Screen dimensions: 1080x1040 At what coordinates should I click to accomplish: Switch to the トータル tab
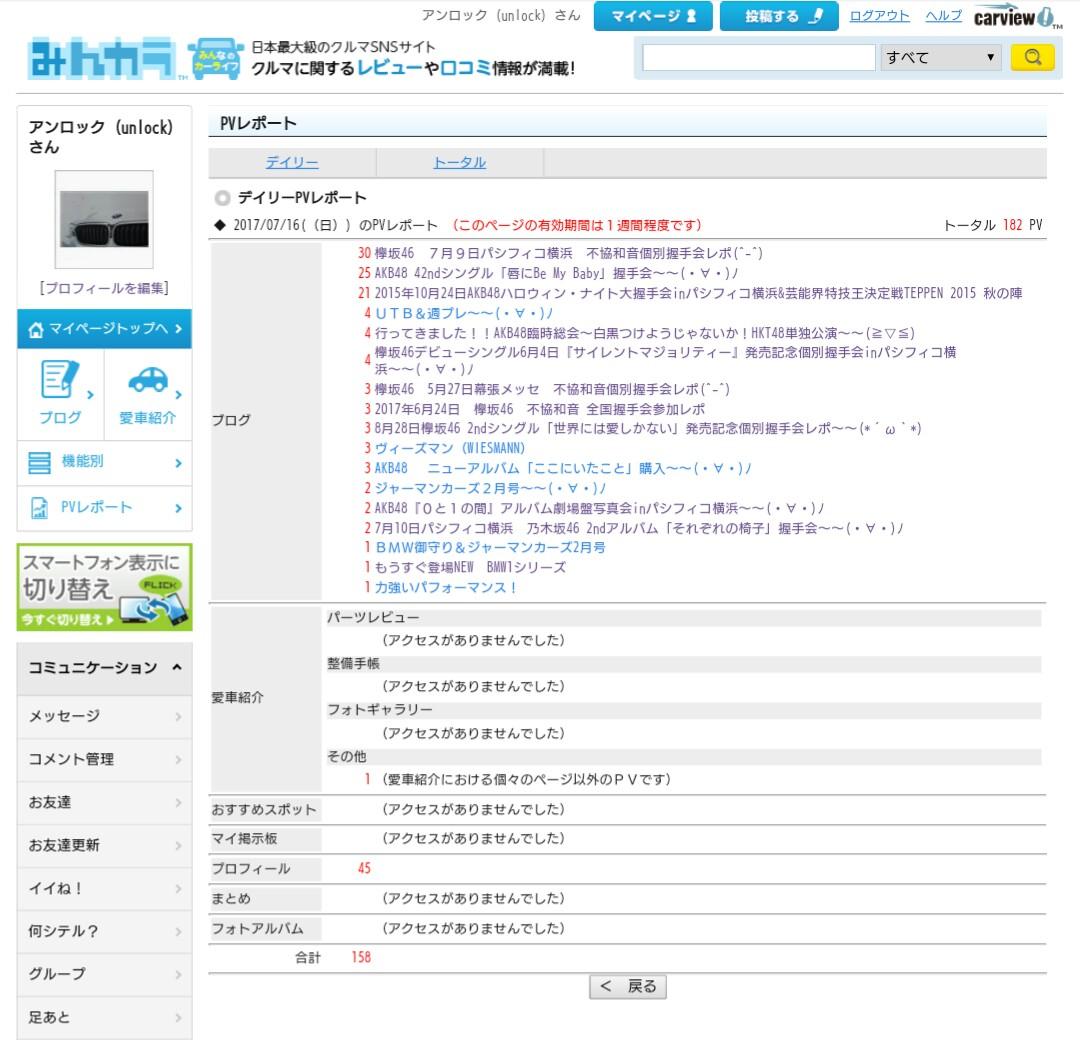(459, 161)
